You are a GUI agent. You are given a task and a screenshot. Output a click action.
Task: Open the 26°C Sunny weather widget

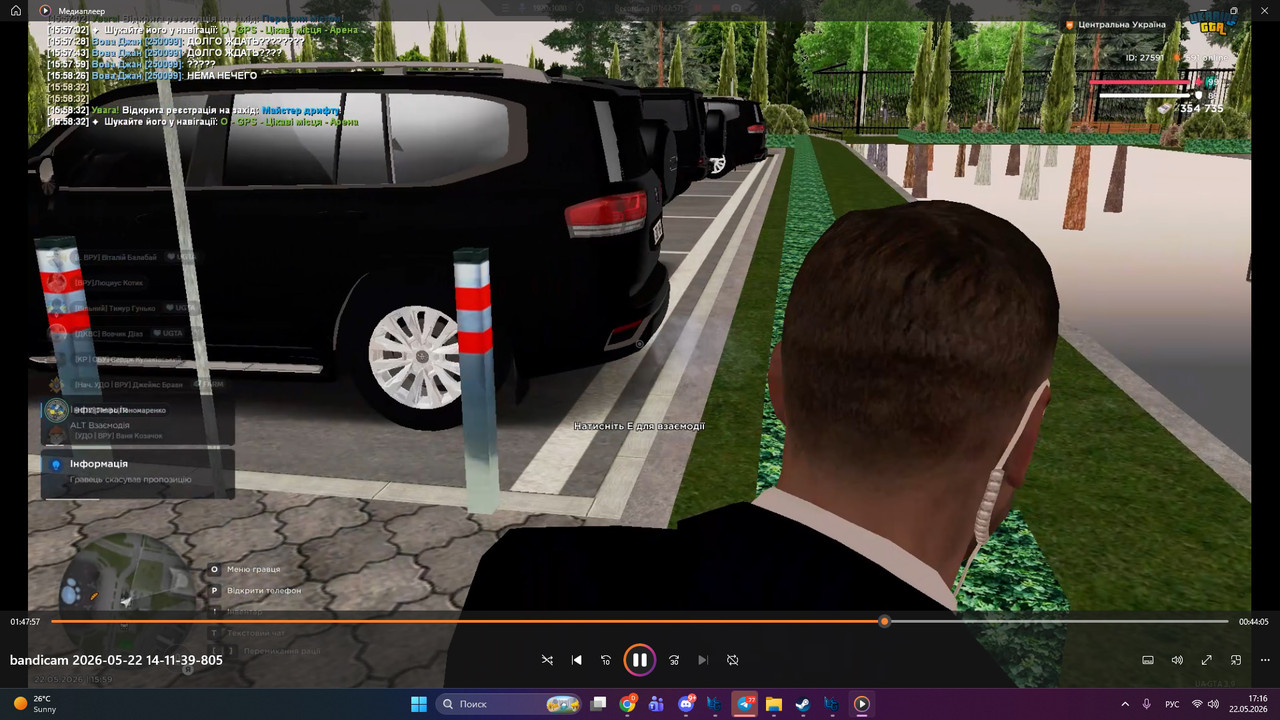click(x=34, y=704)
